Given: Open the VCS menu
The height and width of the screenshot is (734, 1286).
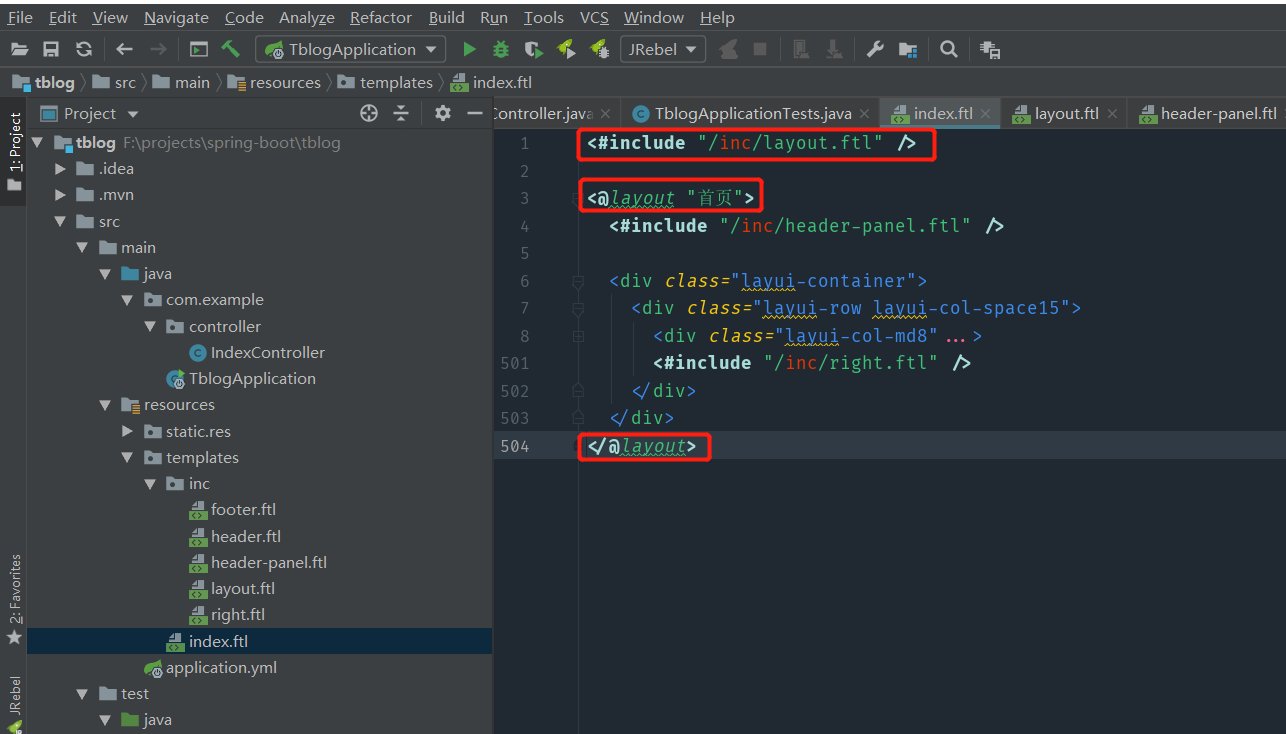Looking at the screenshot, I should pyautogui.click(x=594, y=17).
